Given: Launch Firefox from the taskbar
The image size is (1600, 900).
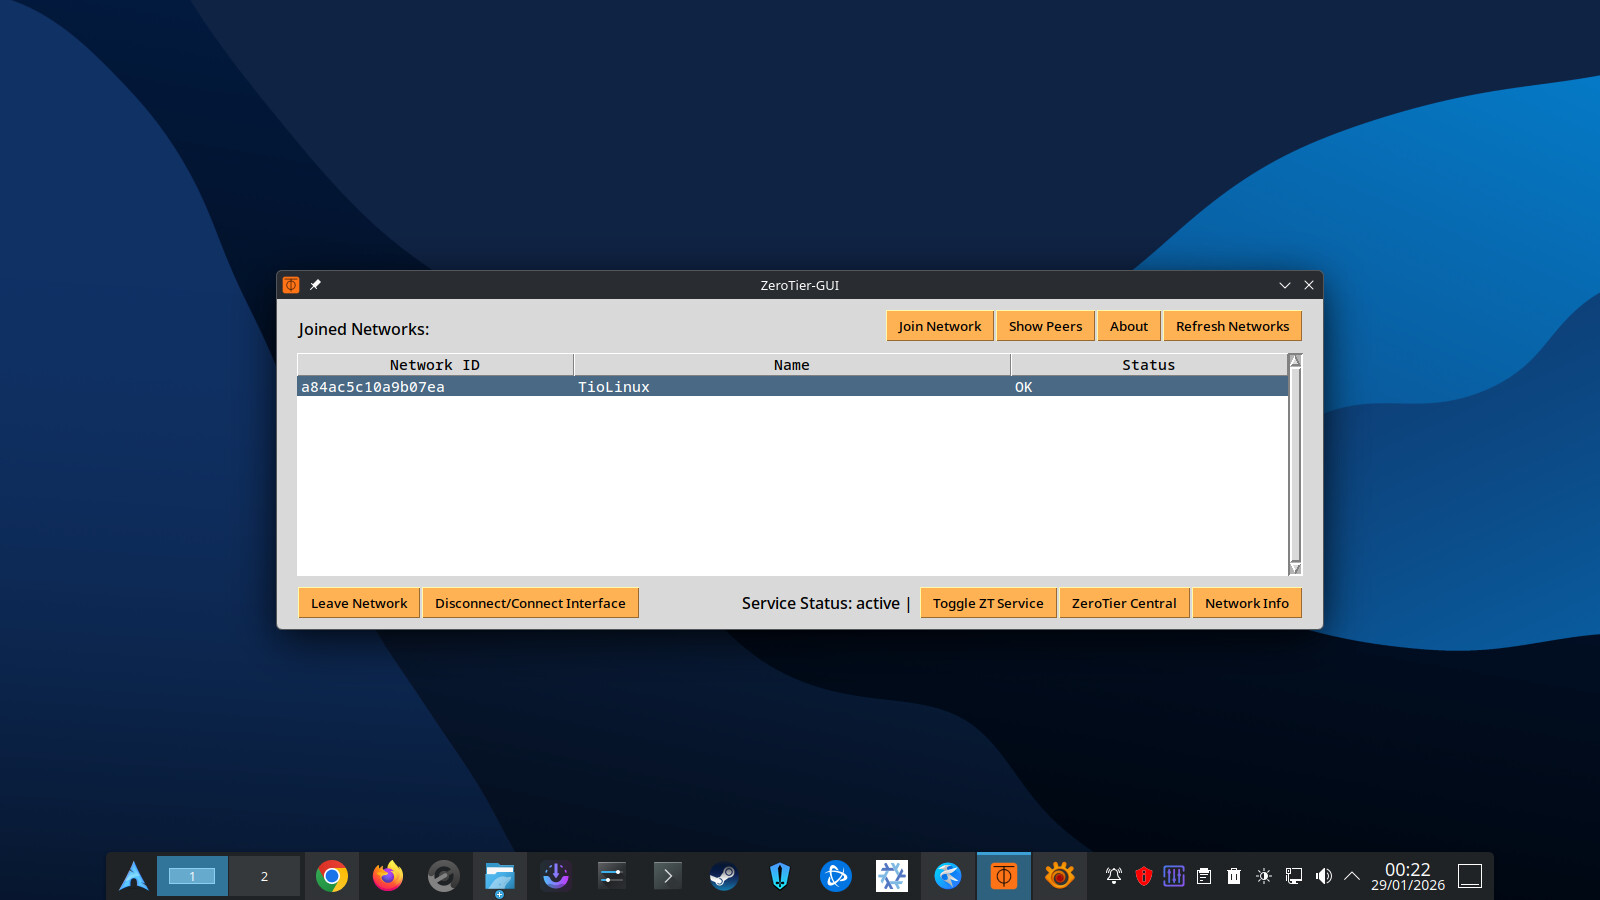Looking at the screenshot, I should point(388,877).
